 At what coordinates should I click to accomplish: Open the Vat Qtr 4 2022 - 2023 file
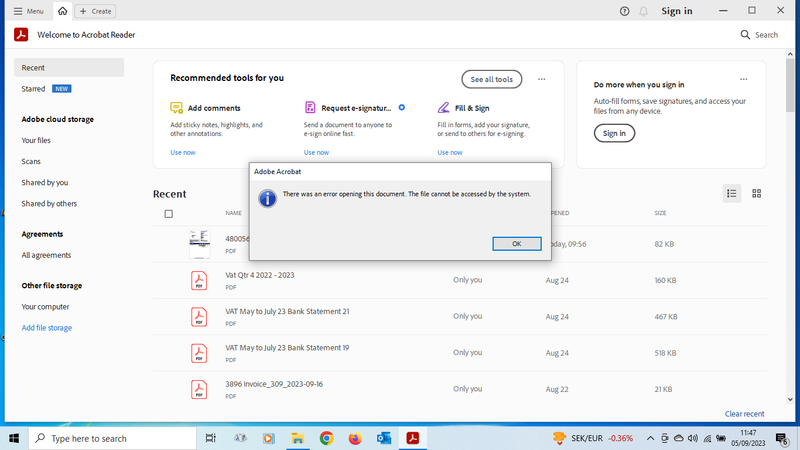(x=260, y=275)
